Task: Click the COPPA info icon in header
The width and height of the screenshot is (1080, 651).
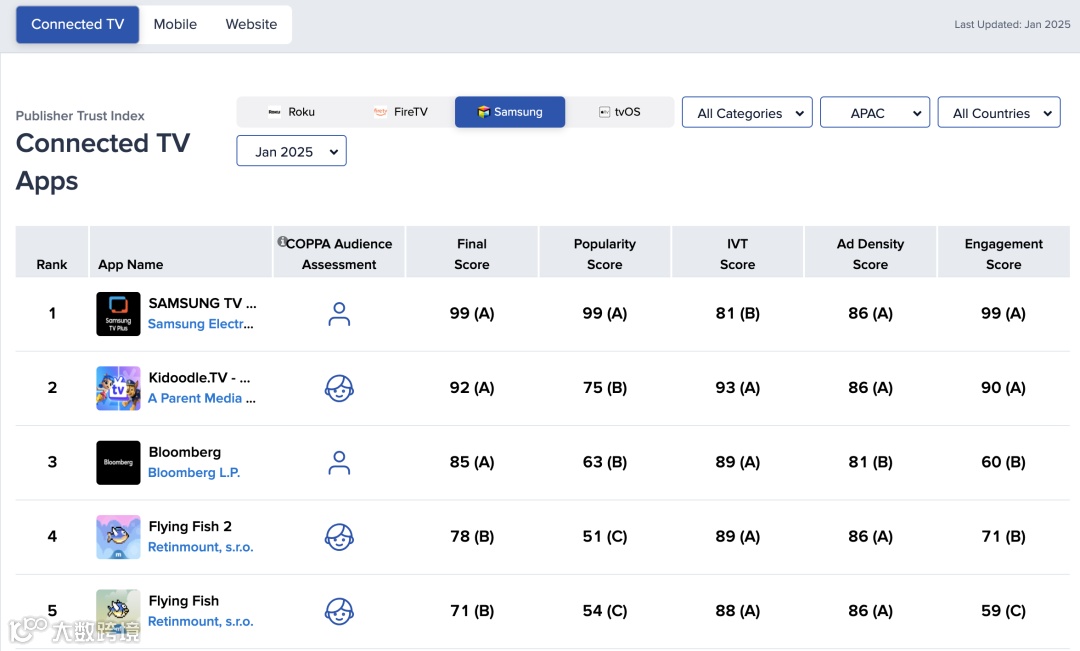Action: tap(282, 242)
